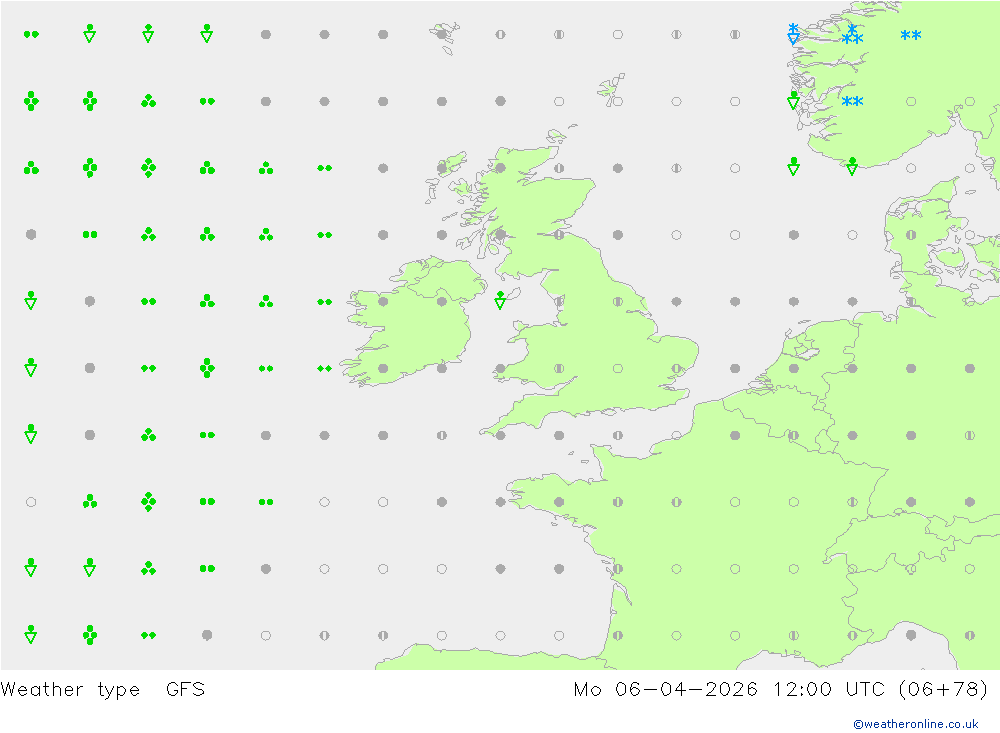The width and height of the screenshot is (1000, 733).
Task: Click the triple blue snowflake symbol over Norway
Action: point(852,34)
